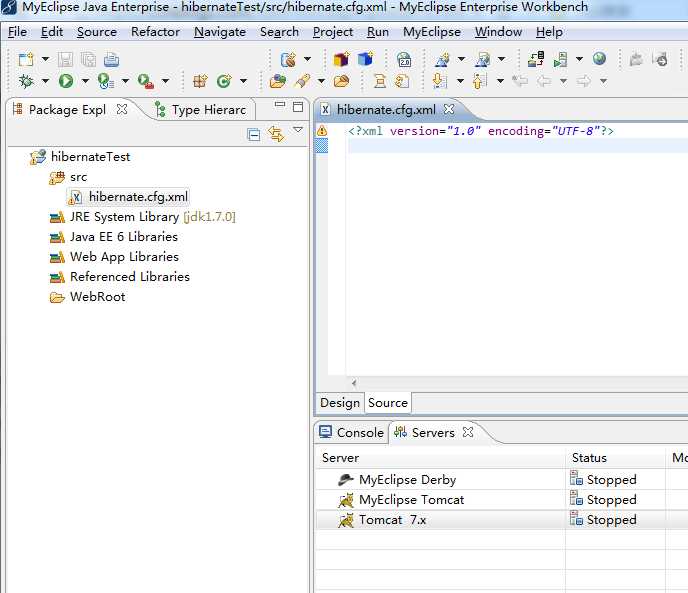The width and height of the screenshot is (688, 593).
Task: Click the yellow-purple cube new module icon
Action: (x=341, y=59)
